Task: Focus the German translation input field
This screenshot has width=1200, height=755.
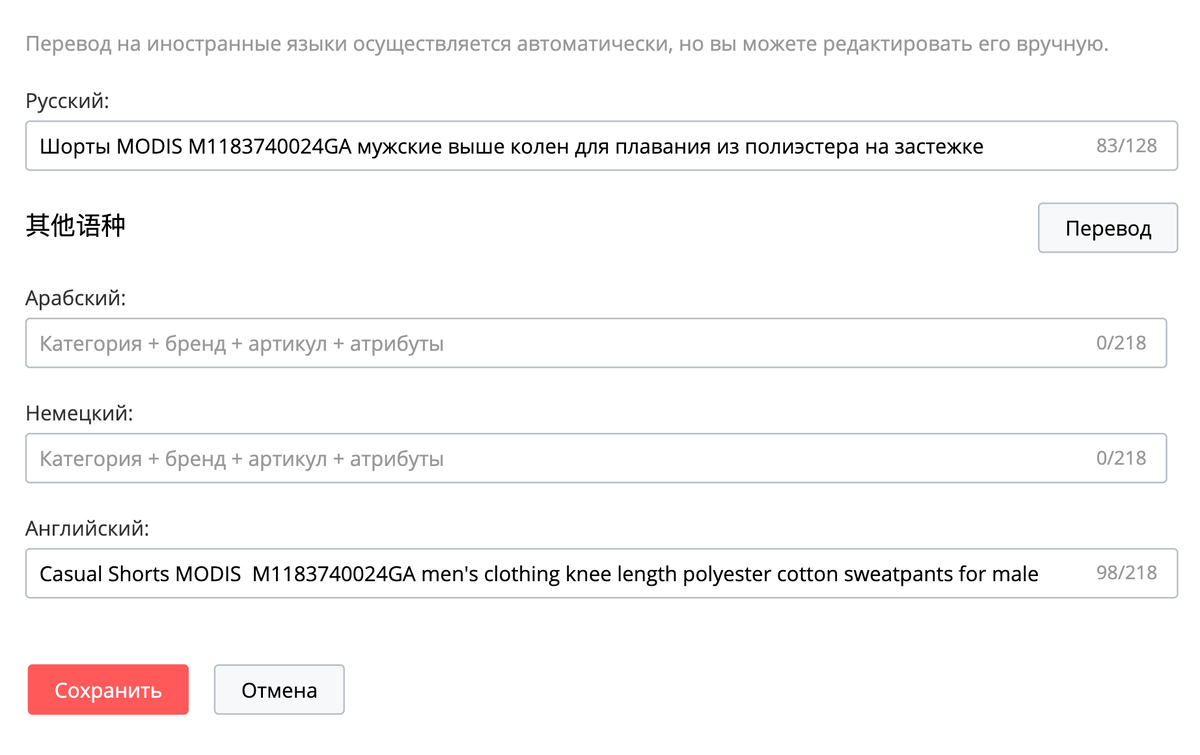Action: 596,459
